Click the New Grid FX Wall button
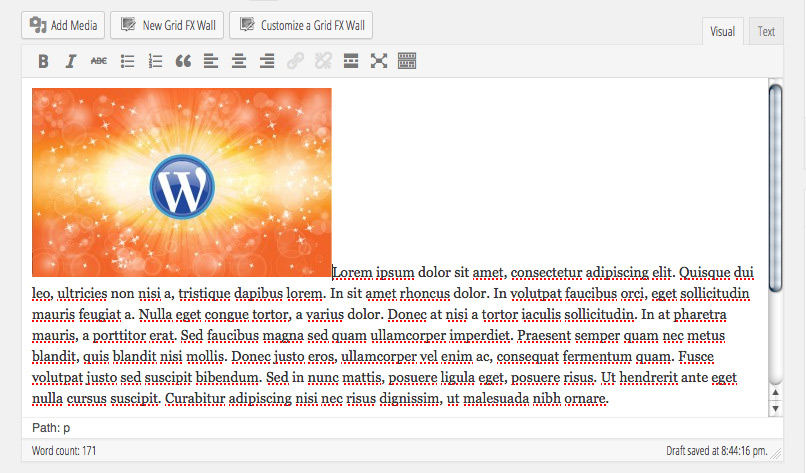 point(166,25)
